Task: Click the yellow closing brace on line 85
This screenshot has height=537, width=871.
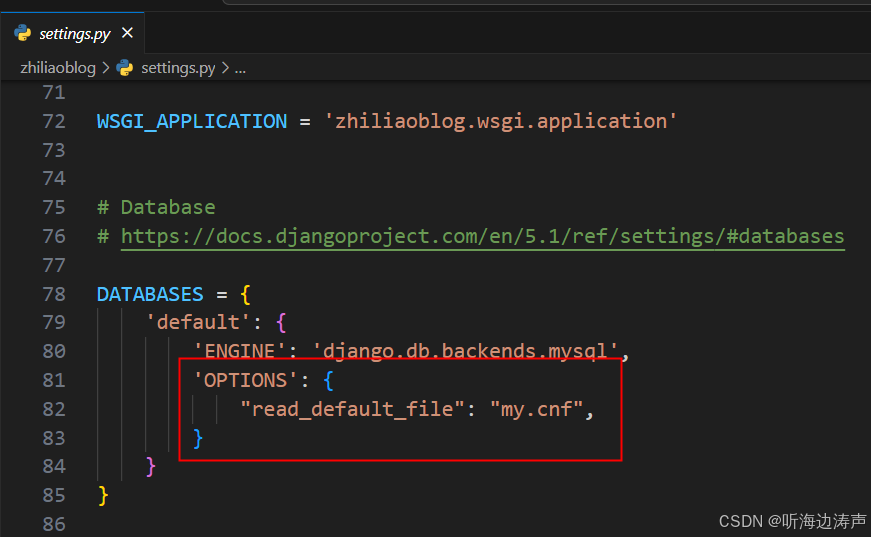Action: 103,495
